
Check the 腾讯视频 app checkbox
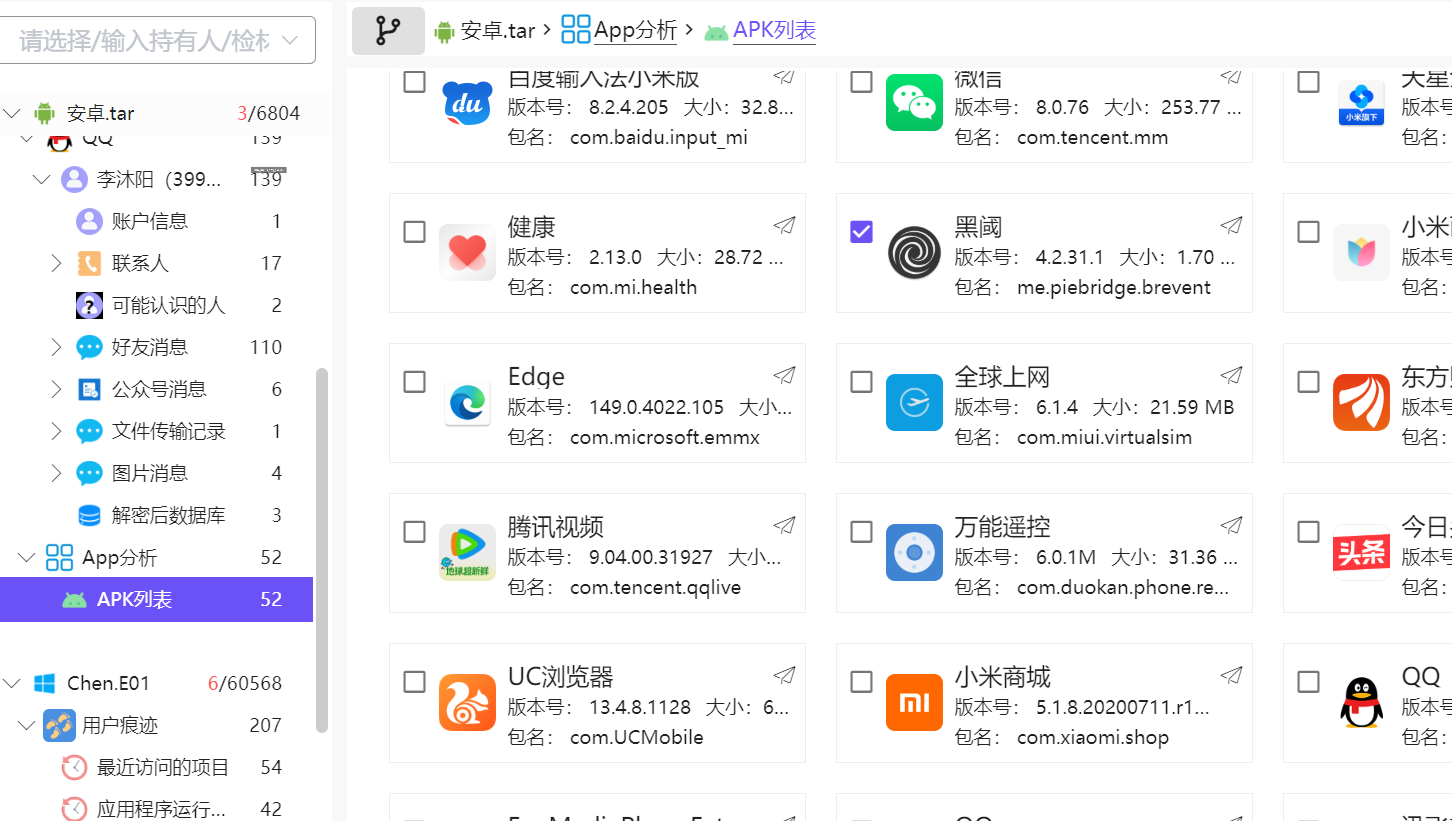click(414, 532)
